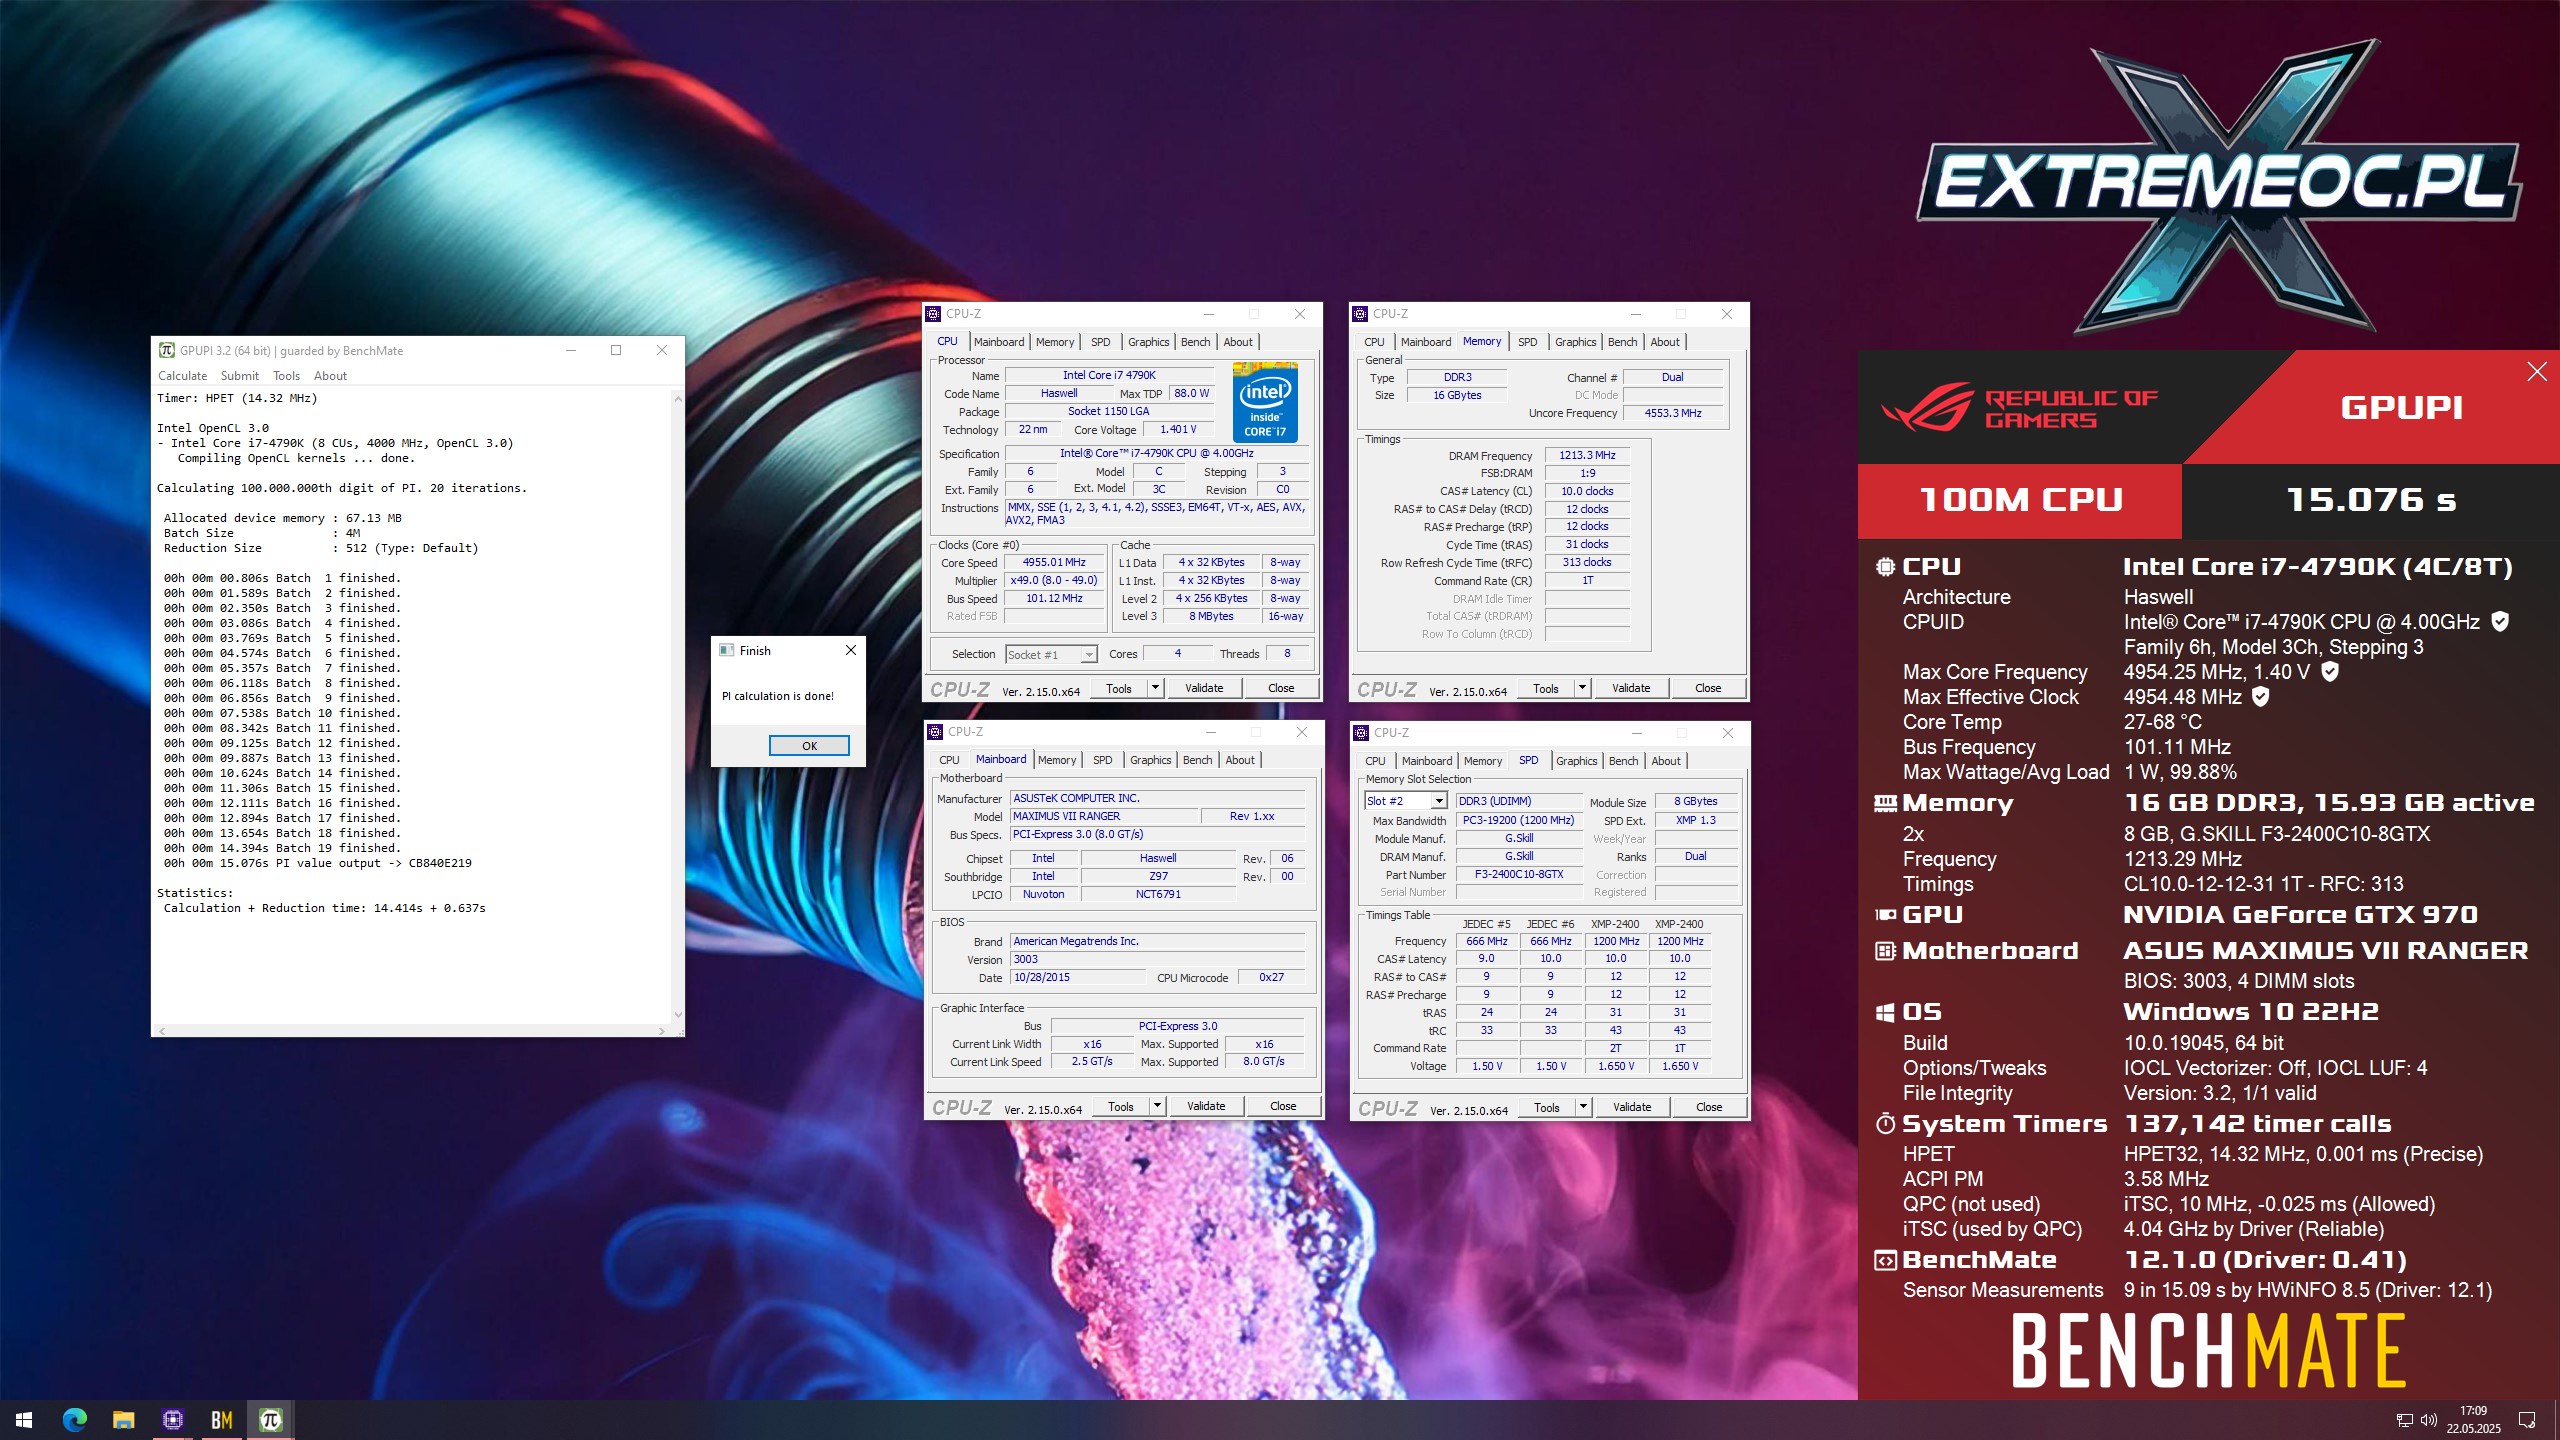Click the SPD Ext. value XMP 1.3
The height and width of the screenshot is (1440, 2560).
click(x=1696, y=820)
